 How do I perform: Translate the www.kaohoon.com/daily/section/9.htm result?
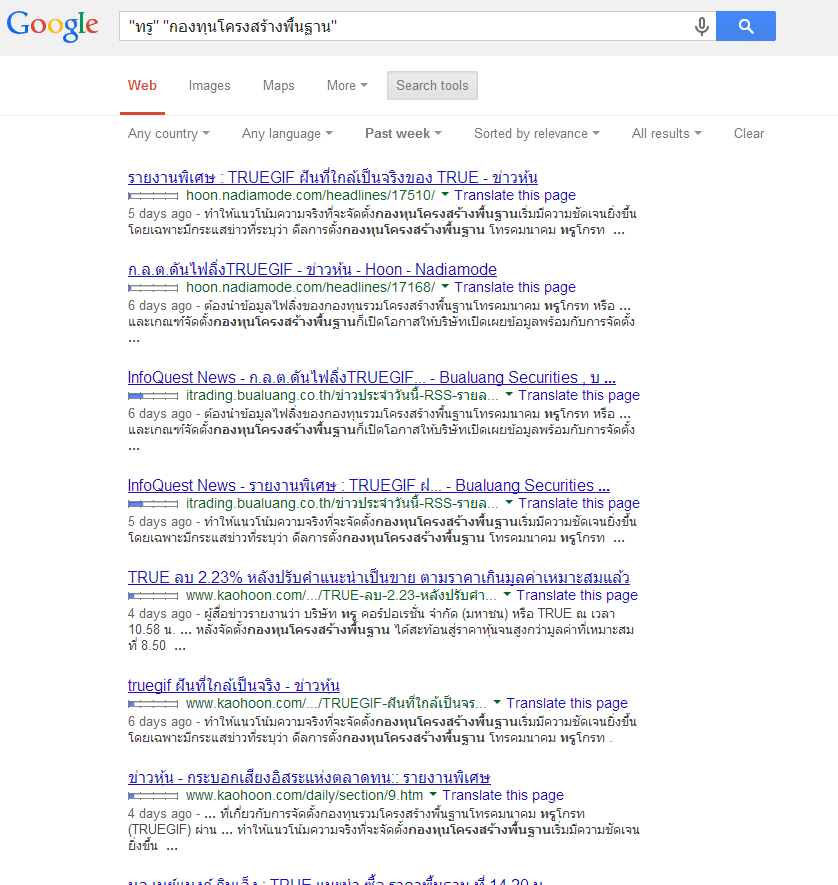point(503,795)
